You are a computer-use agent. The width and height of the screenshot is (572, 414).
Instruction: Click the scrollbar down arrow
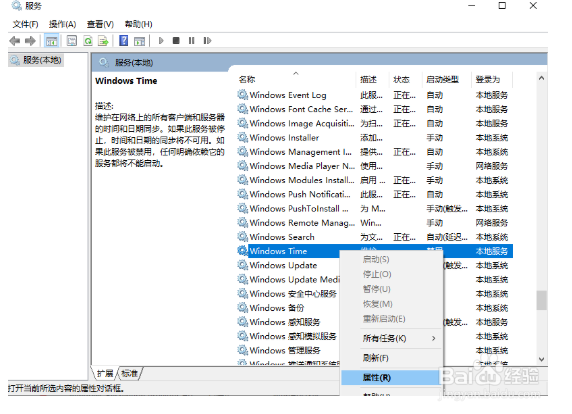[541, 359]
